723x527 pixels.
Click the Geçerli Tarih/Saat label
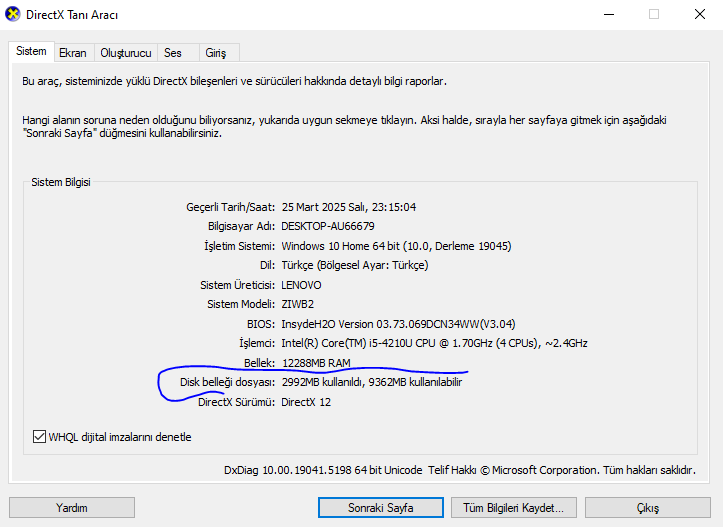click(x=231, y=207)
